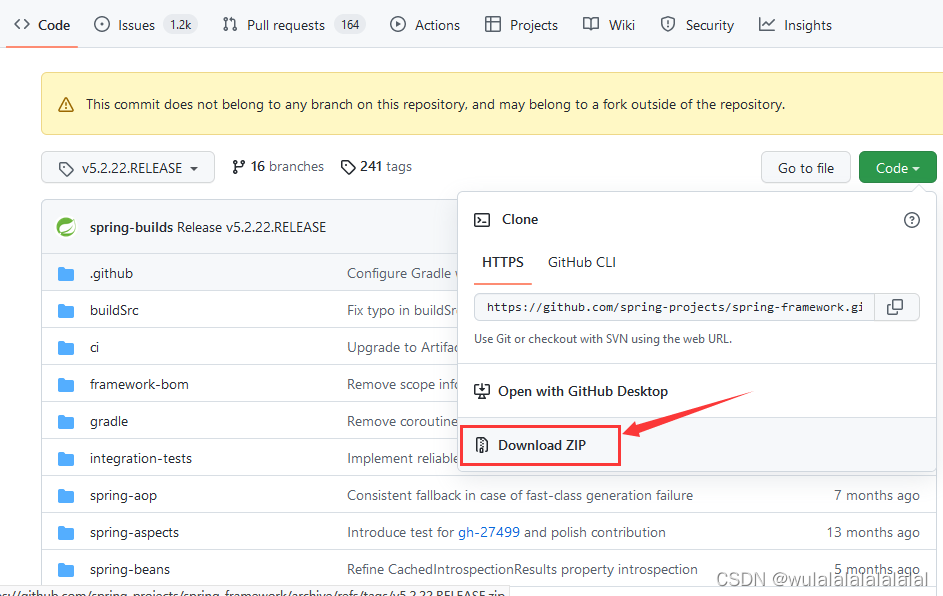
Task: Click the Introduce test for commit message text
Action: (x=401, y=533)
